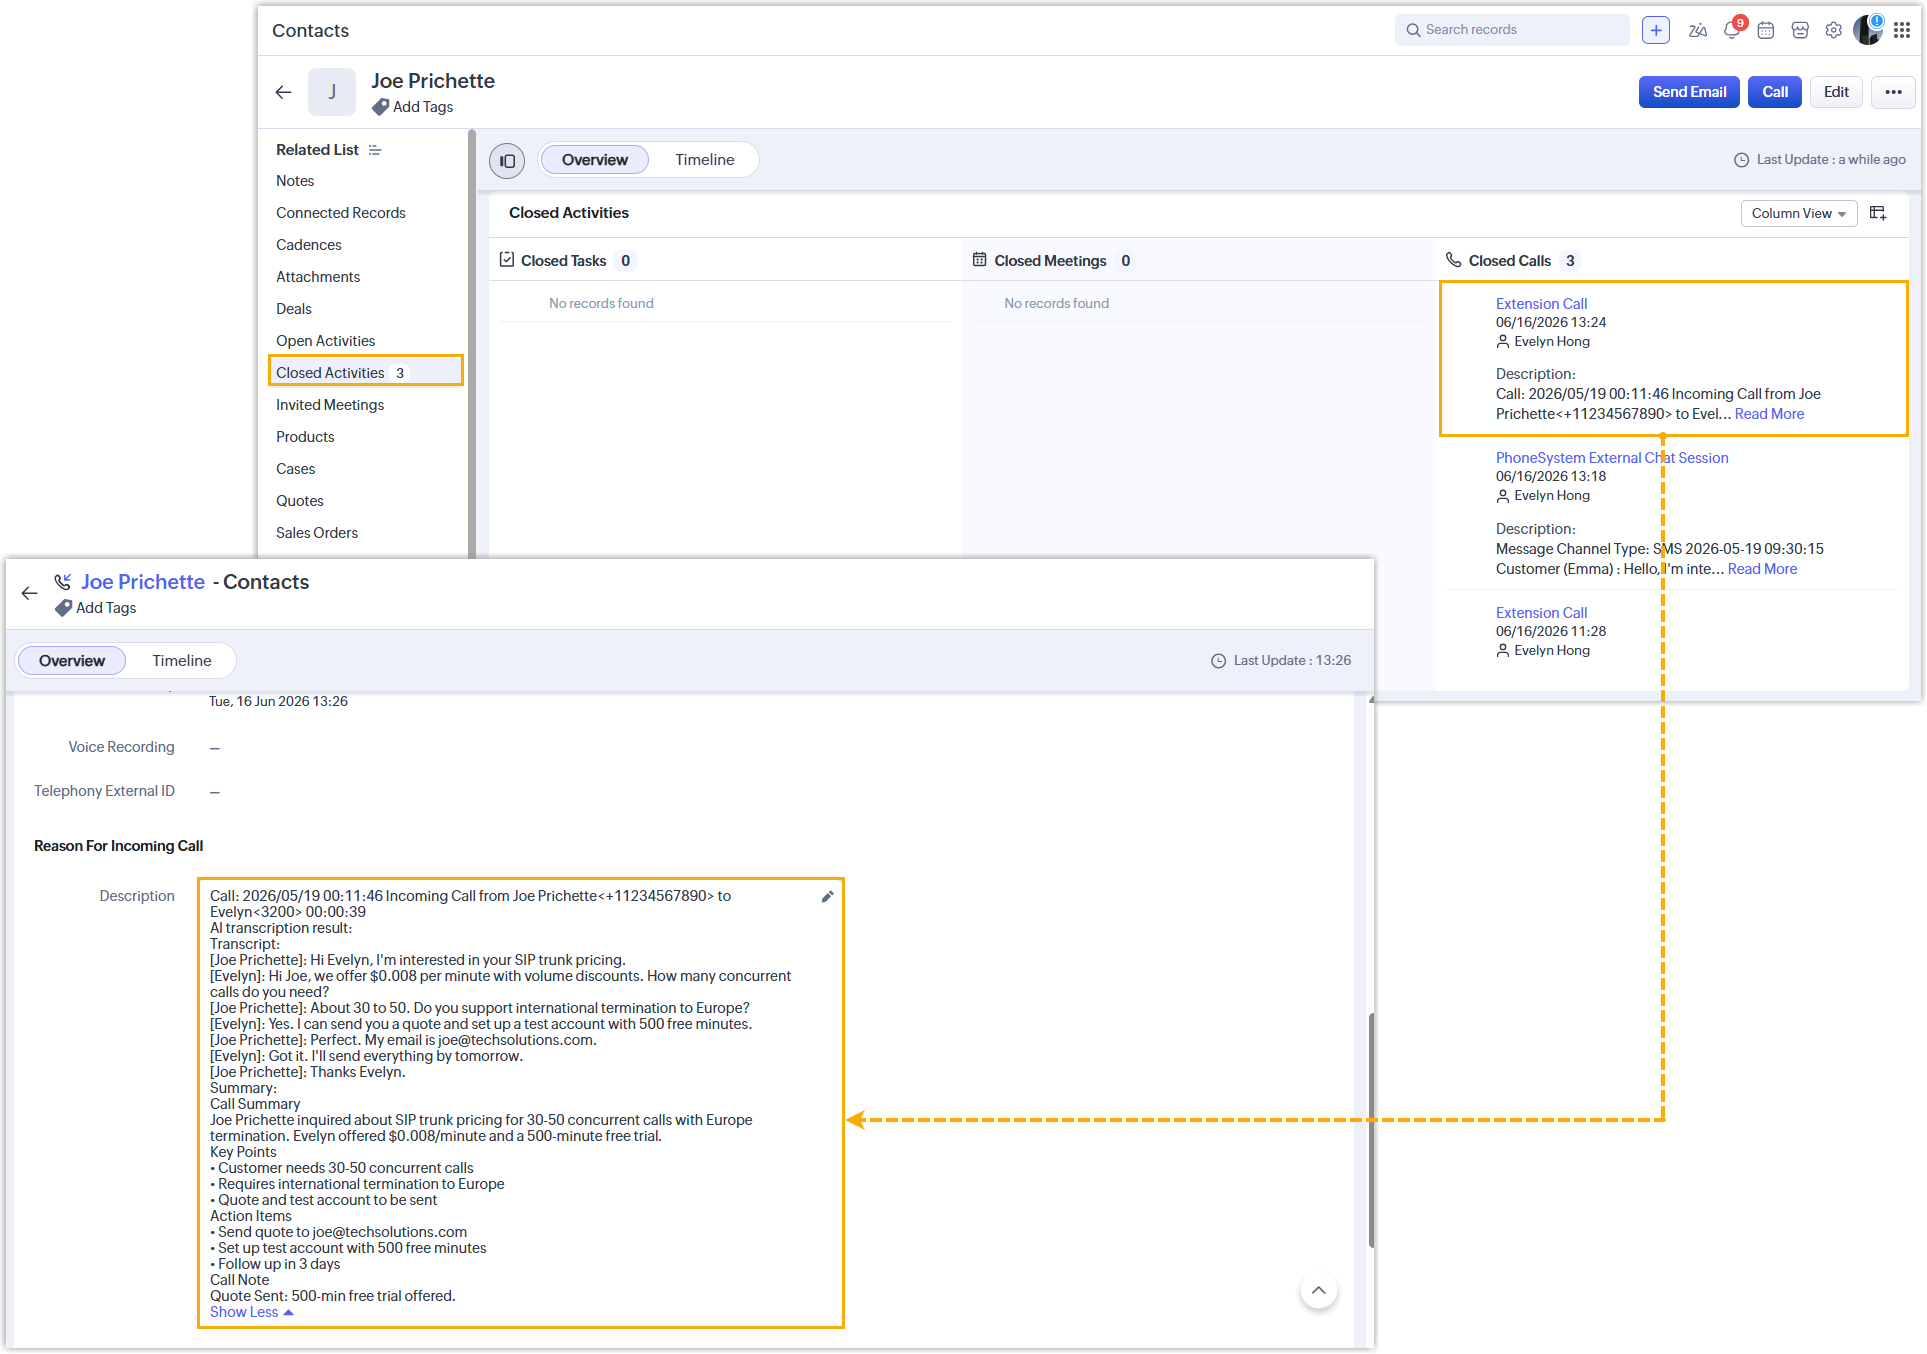Image resolution: width=1927 pixels, height=1354 pixels.
Task: Open Sales Orders in Related List
Action: click(317, 533)
